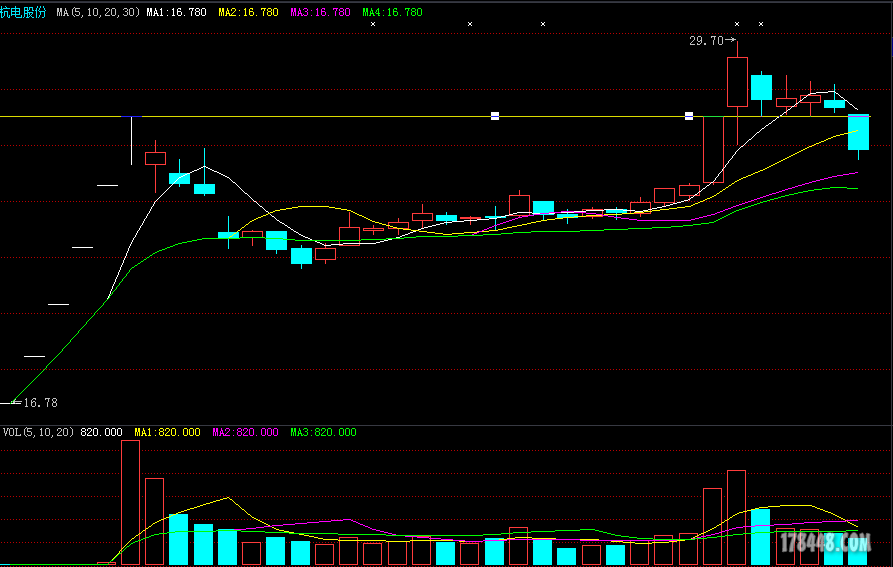This screenshot has height=567, width=893.
Task: Click the 16.78 low price annotation
Action: 39,403
